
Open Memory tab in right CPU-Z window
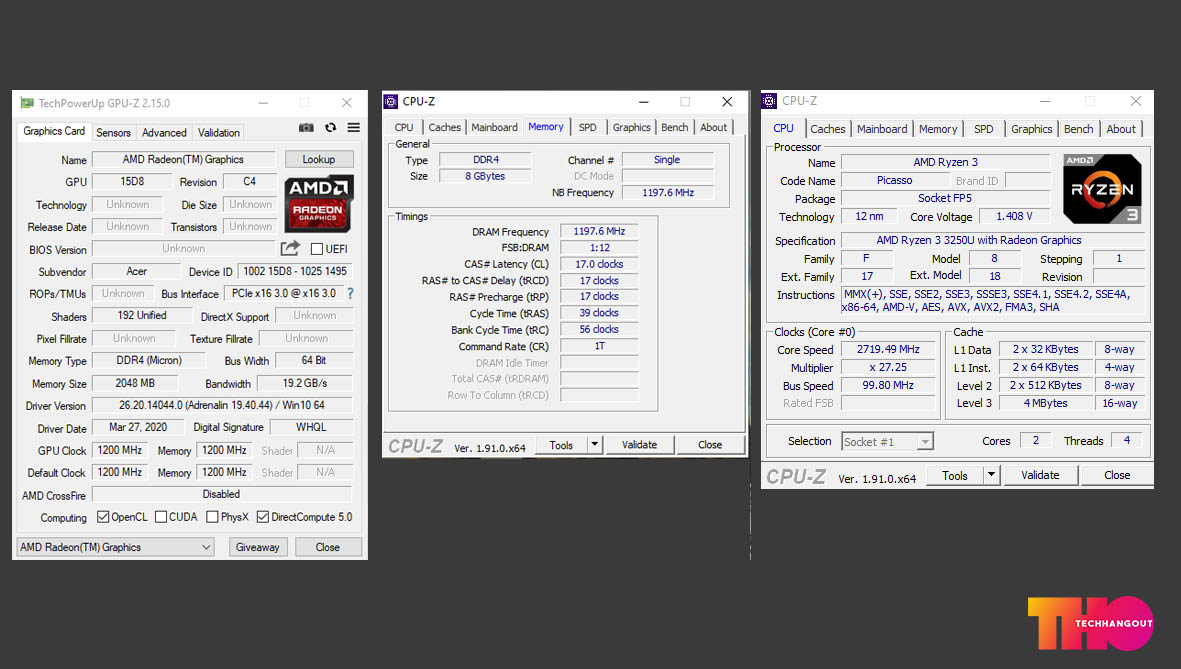click(x=938, y=129)
